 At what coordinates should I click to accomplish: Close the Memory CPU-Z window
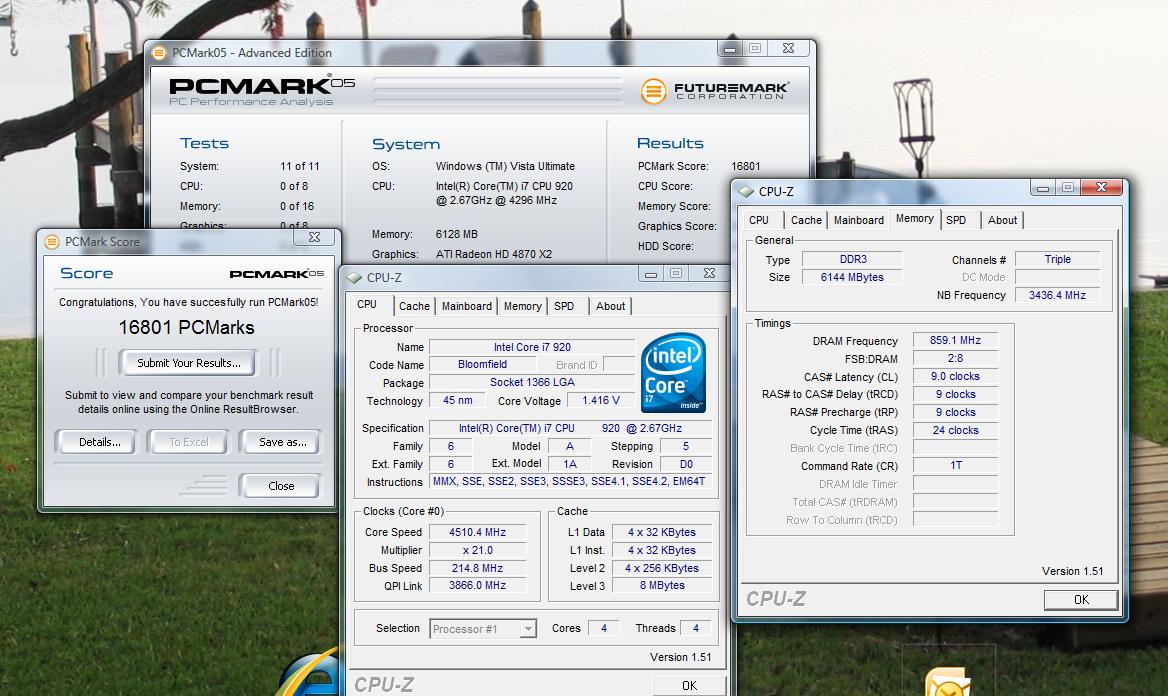click(1102, 187)
